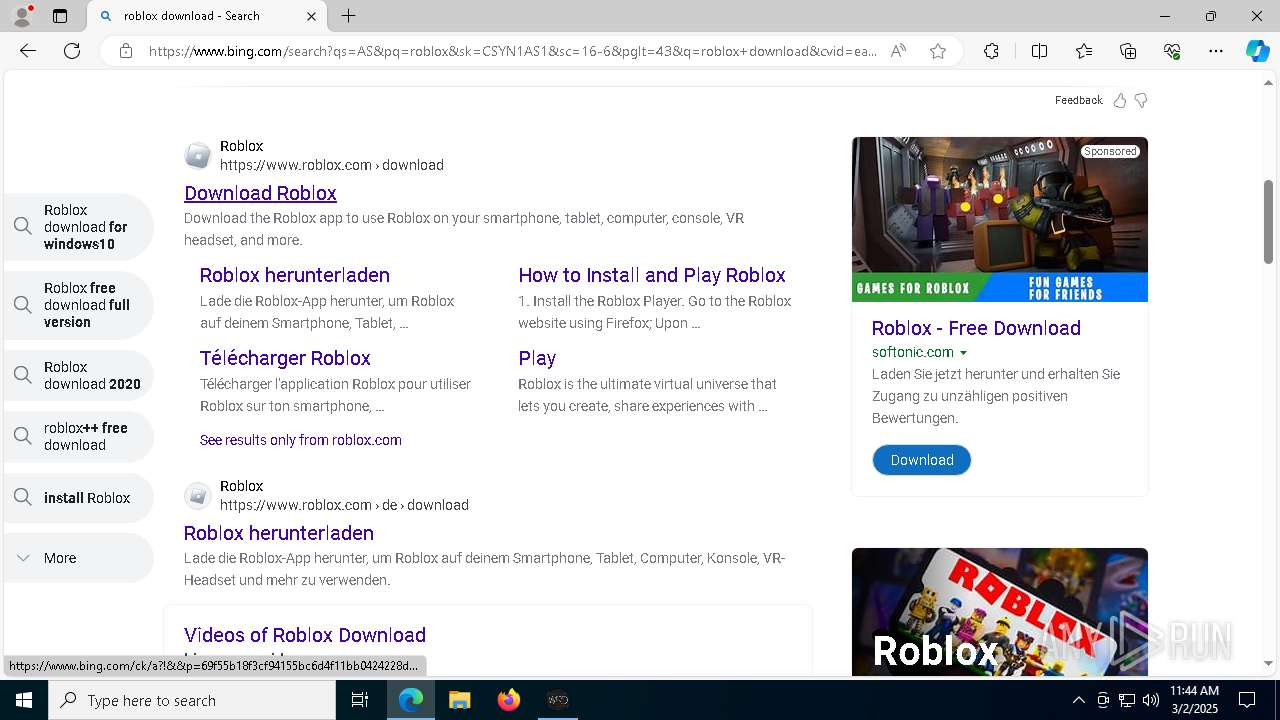Open a new tab with plus

pos(348,16)
